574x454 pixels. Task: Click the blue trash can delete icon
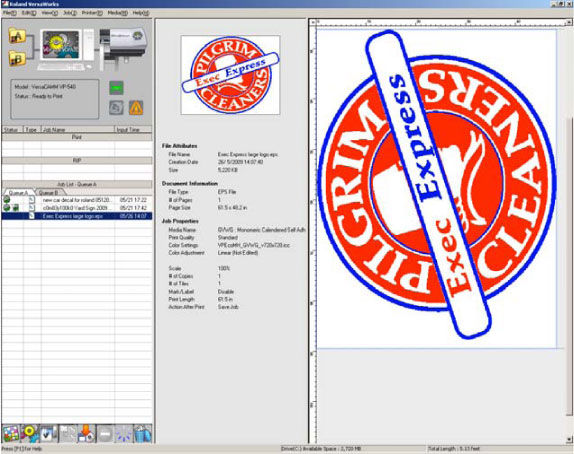pos(142,433)
